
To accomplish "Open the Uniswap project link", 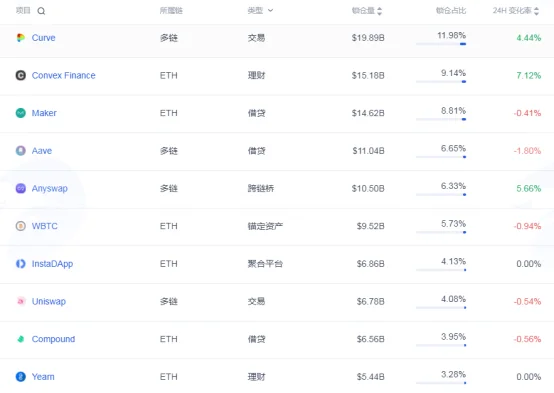I will [49, 301].
